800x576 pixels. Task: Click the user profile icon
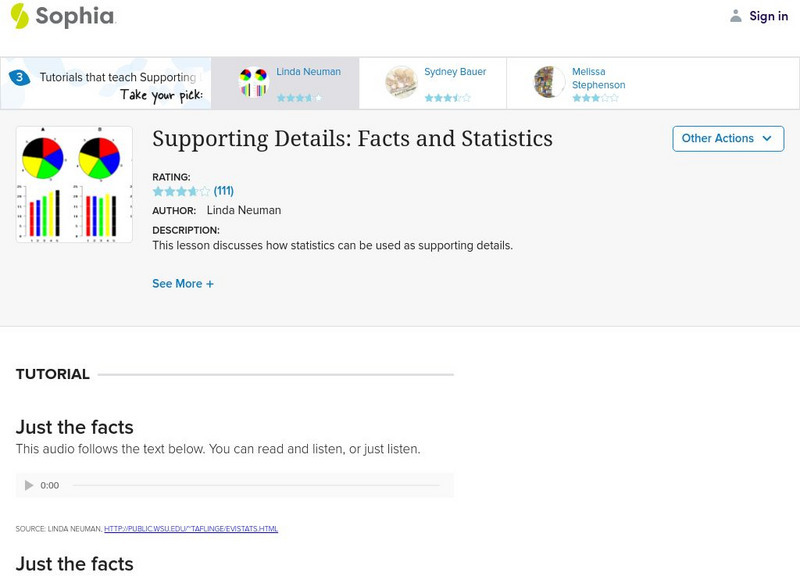(736, 16)
